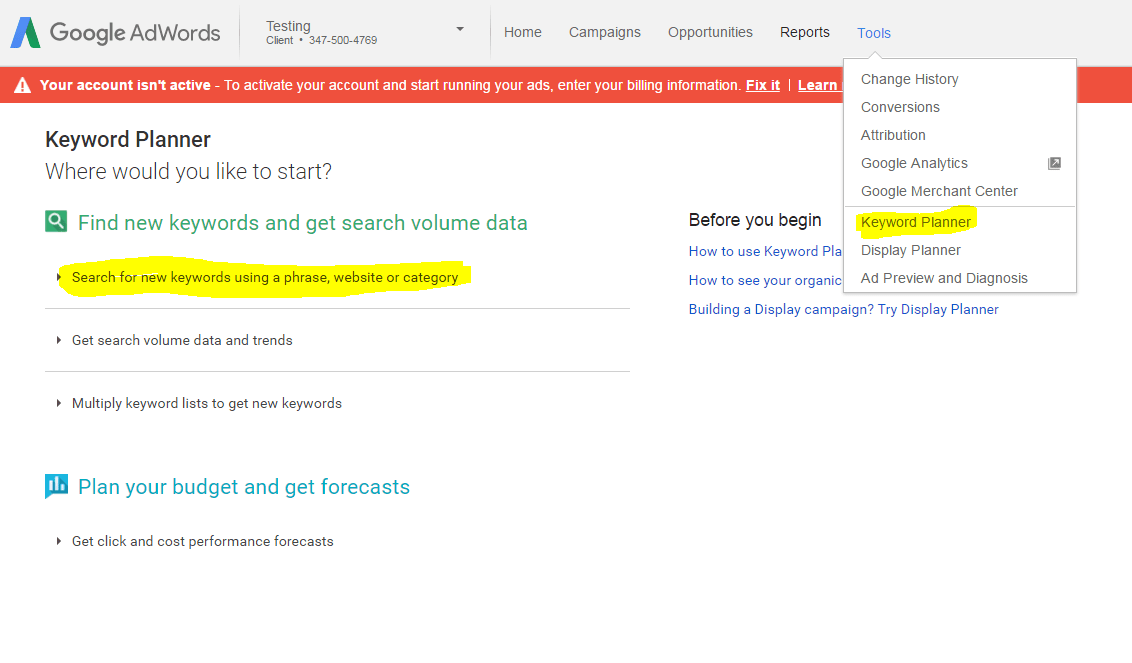The height and width of the screenshot is (663, 1132).
Task: Select Conversions in the Tools menu
Action: [x=900, y=108]
